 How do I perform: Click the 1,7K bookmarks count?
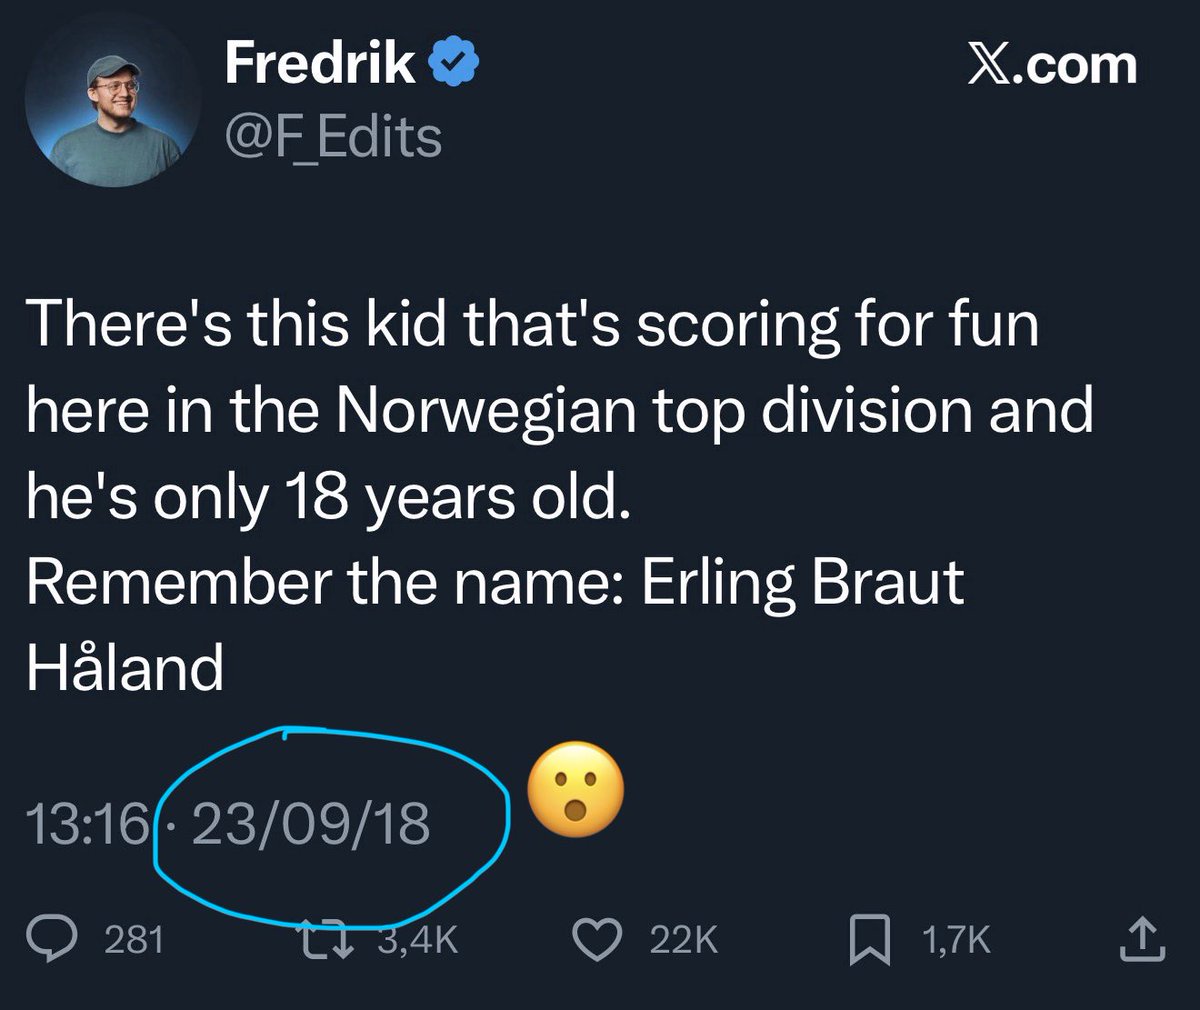click(x=956, y=940)
